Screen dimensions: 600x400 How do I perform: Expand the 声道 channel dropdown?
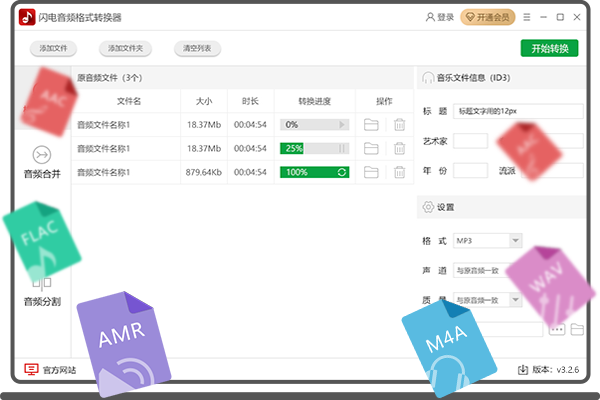click(x=516, y=271)
